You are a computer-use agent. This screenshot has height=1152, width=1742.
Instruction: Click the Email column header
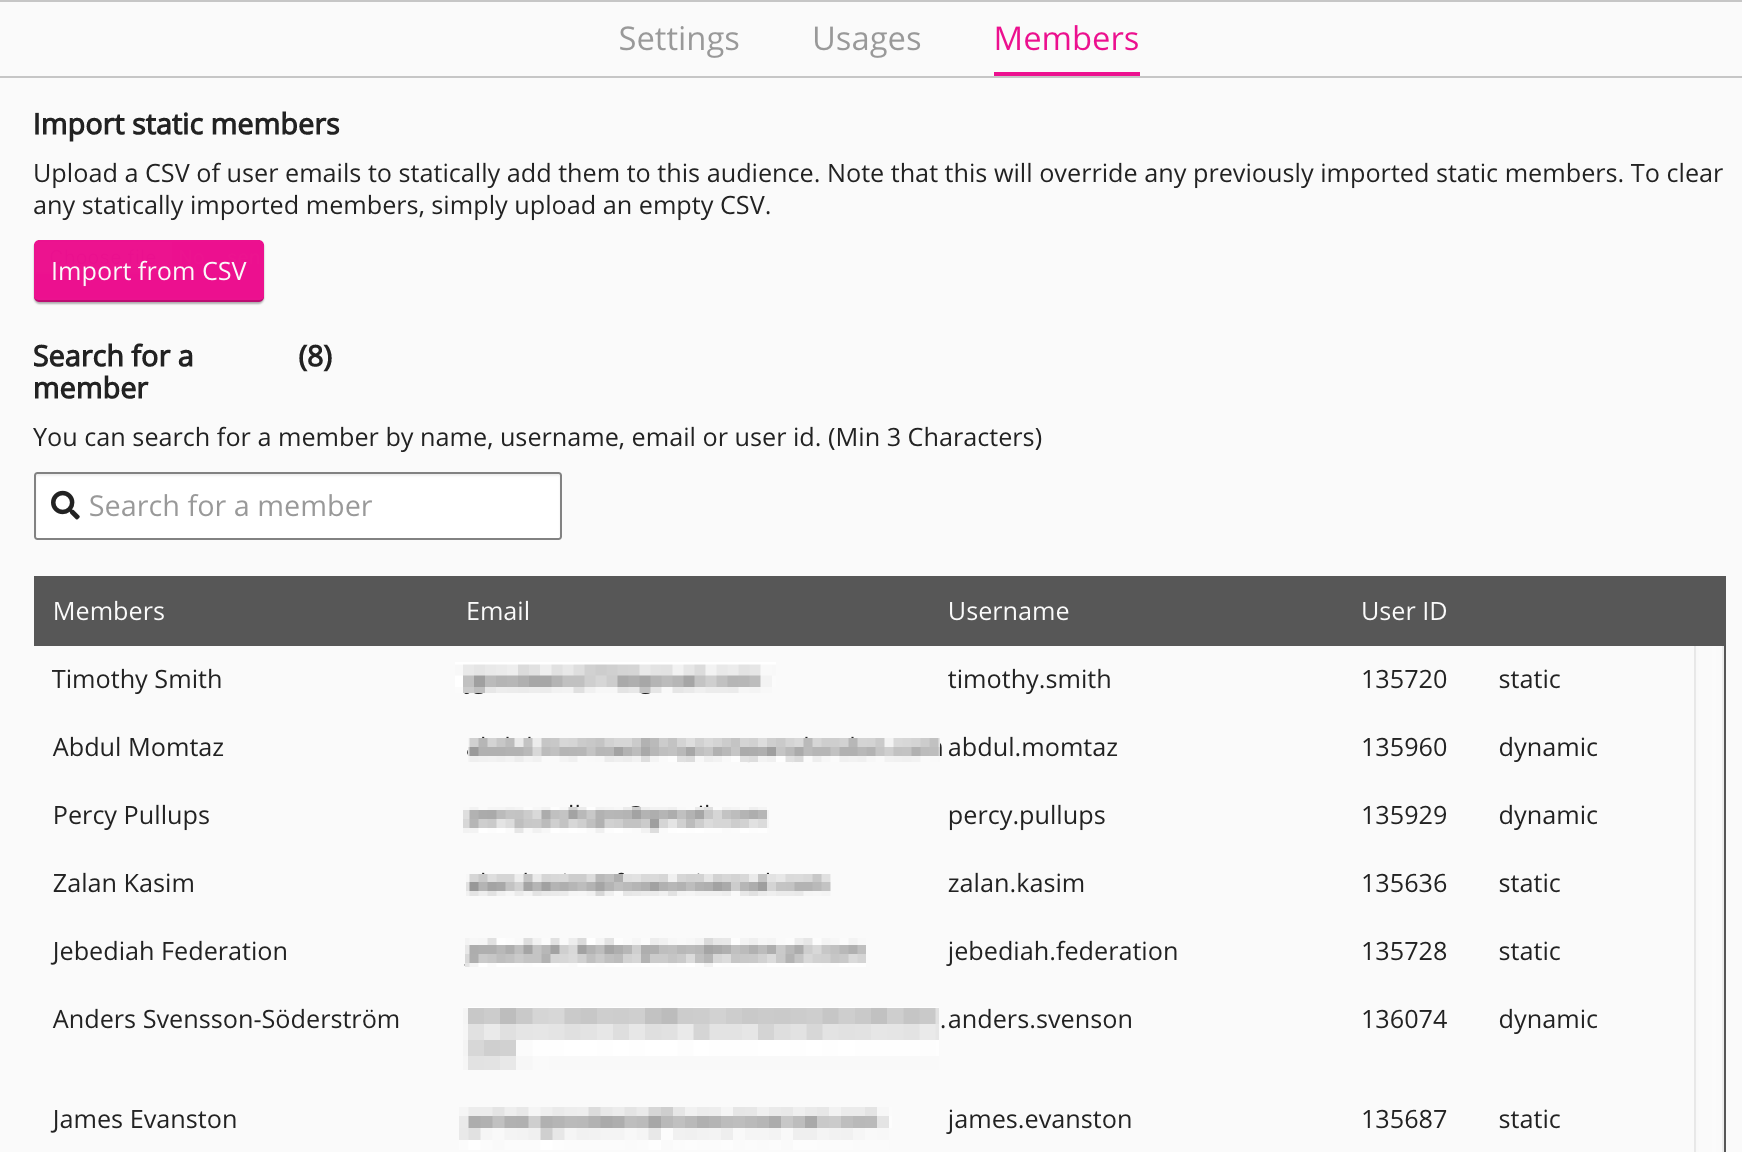coord(497,611)
